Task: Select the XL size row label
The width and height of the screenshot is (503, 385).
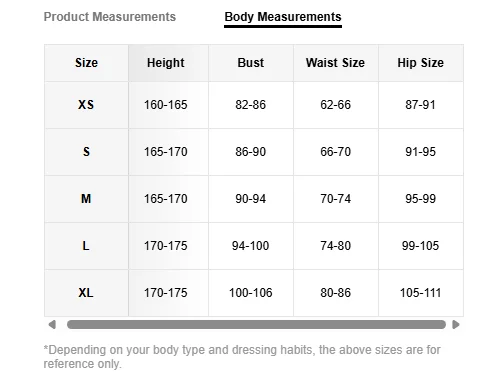Action: pyautogui.click(x=86, y=293)
